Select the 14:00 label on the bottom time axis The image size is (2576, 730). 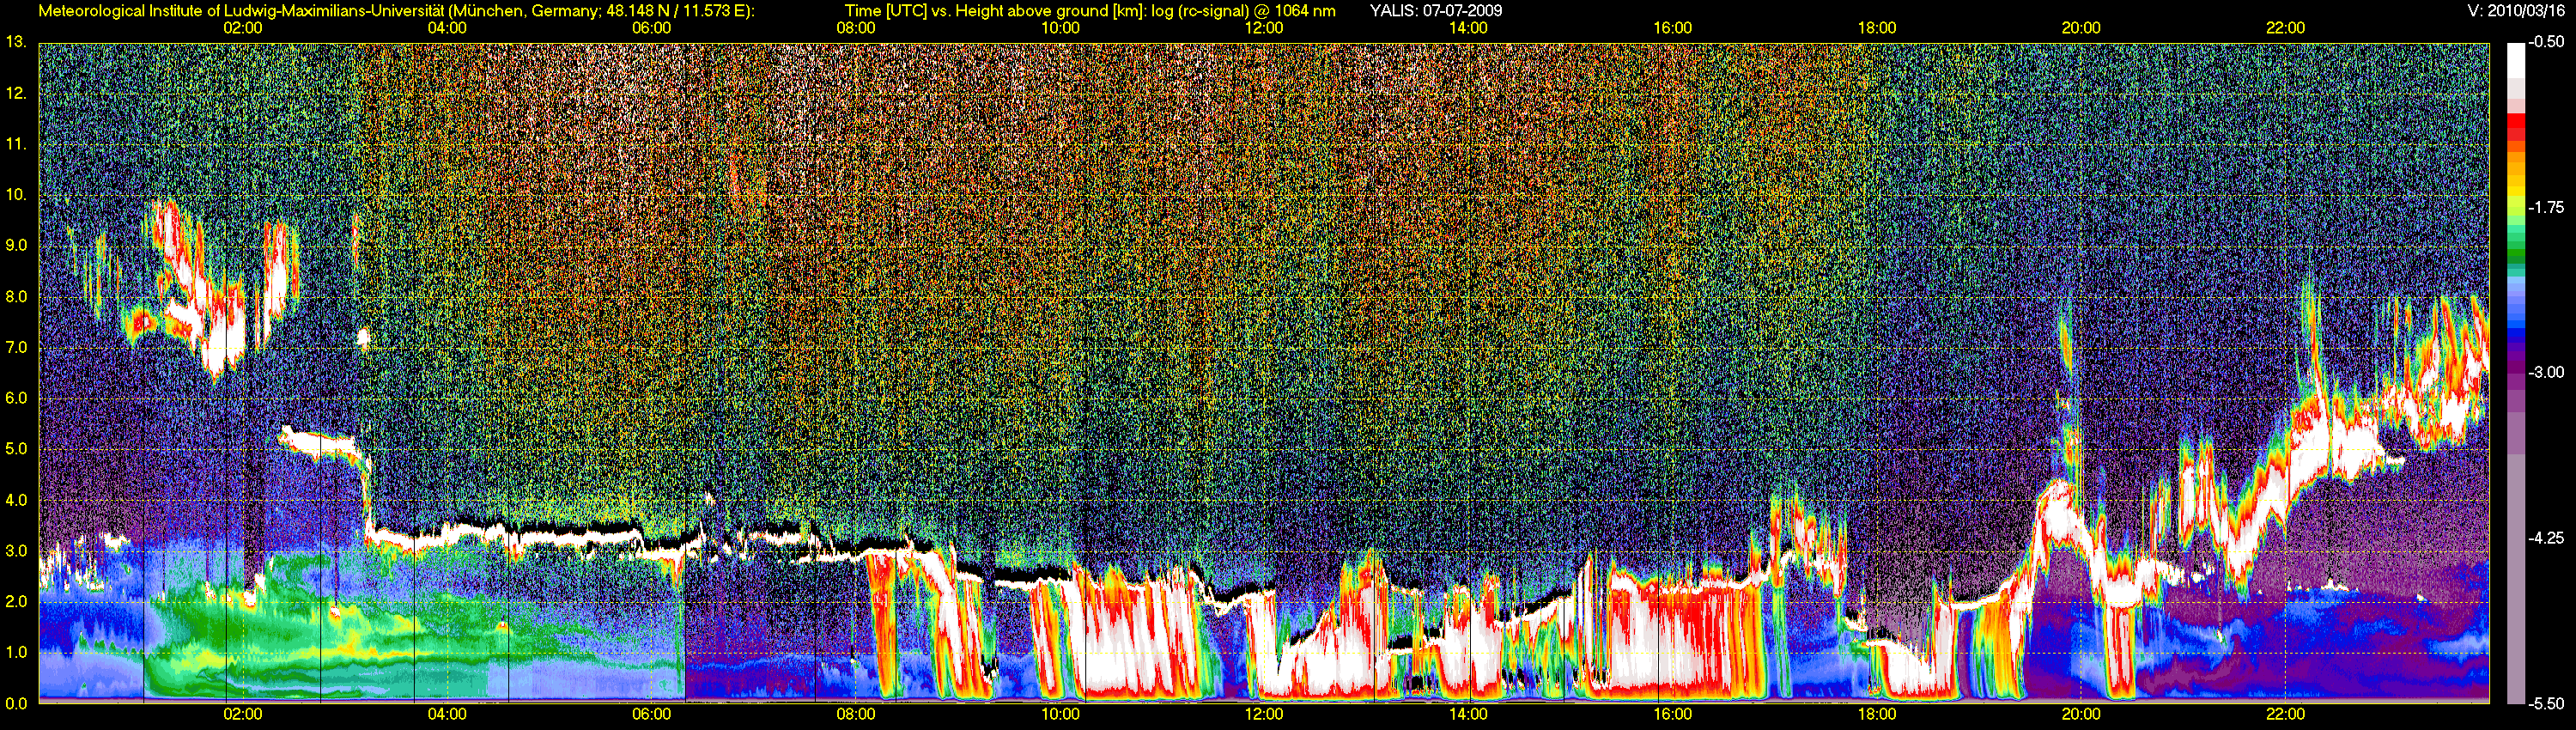pos(1468,714)
